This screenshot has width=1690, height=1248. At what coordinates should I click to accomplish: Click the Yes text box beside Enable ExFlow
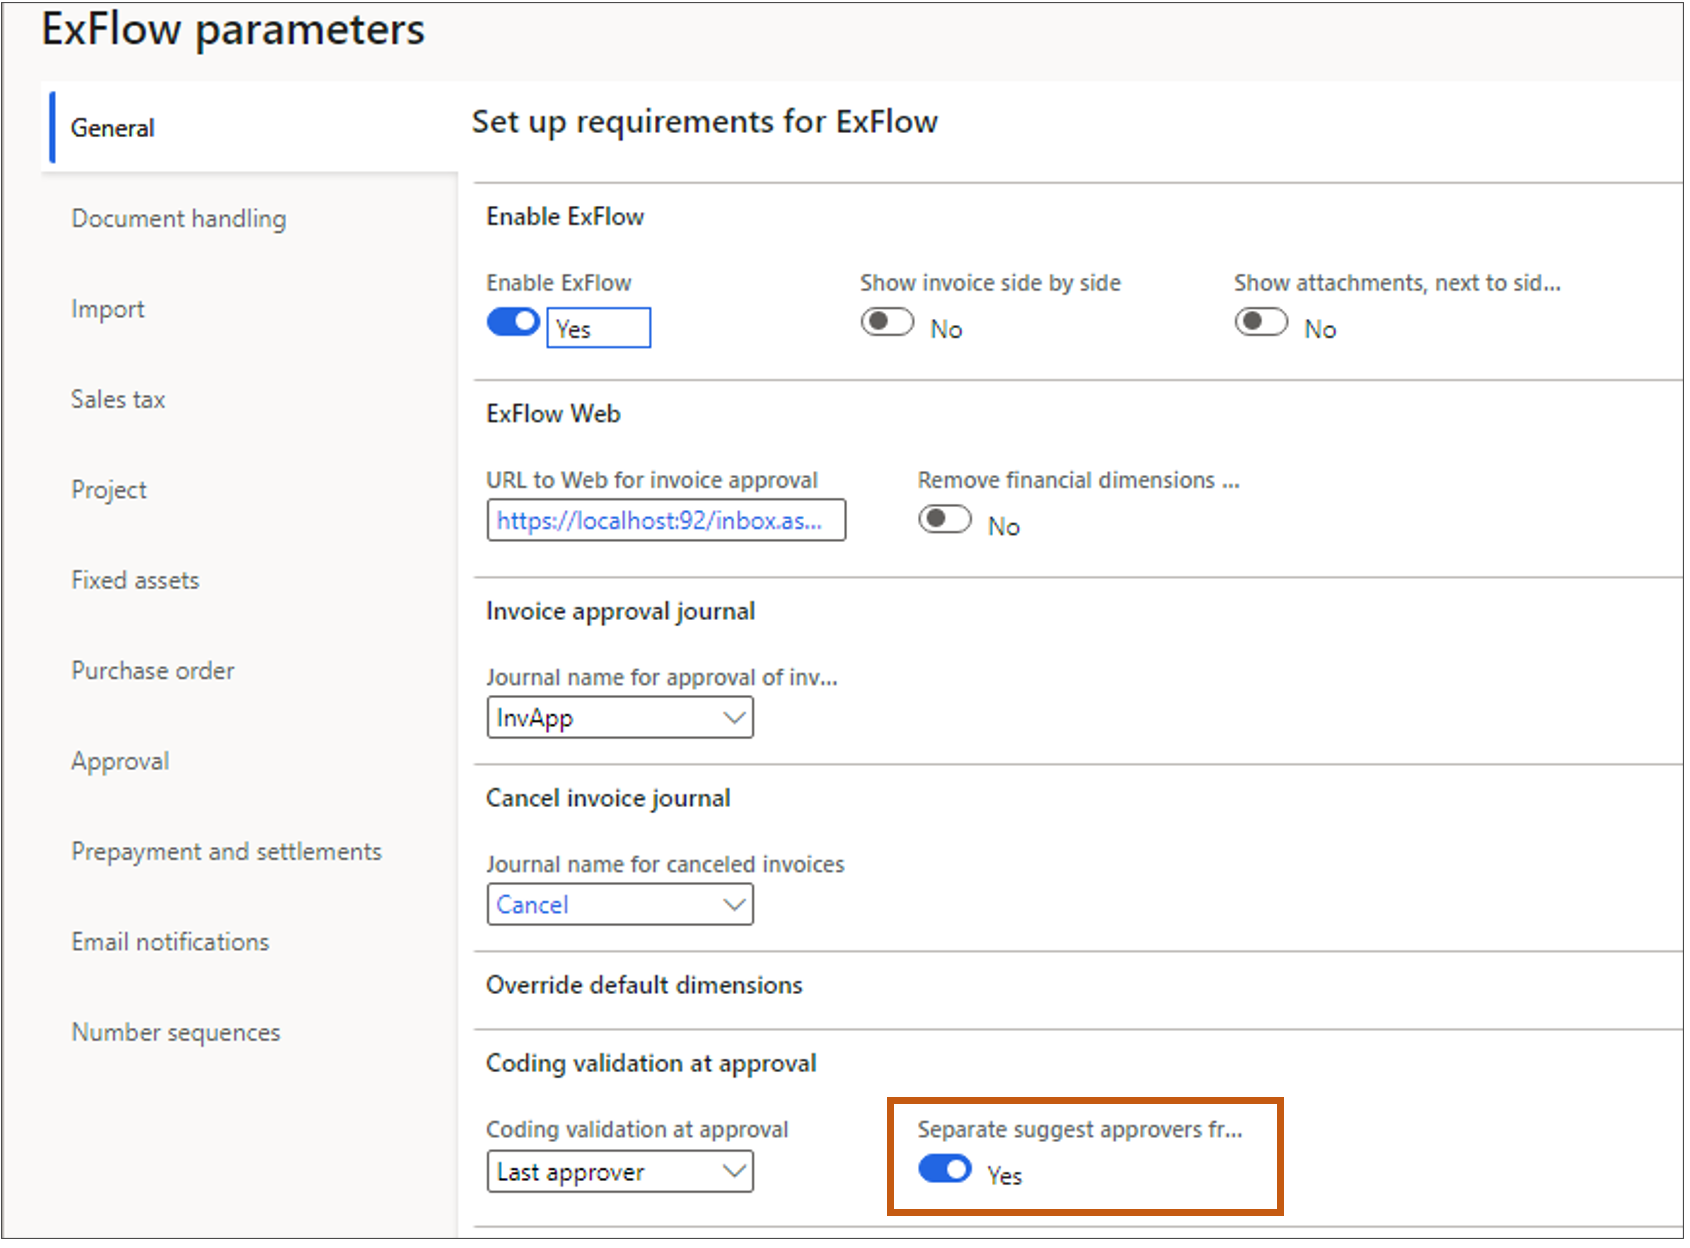point(598,328)
